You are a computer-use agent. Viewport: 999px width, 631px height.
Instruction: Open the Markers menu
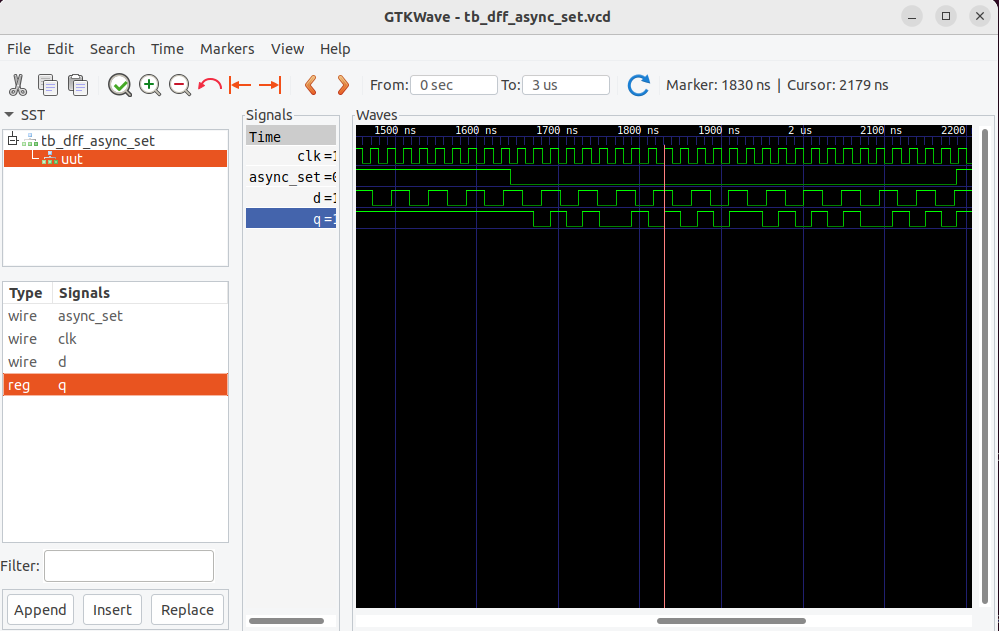[x=227, y=48]
